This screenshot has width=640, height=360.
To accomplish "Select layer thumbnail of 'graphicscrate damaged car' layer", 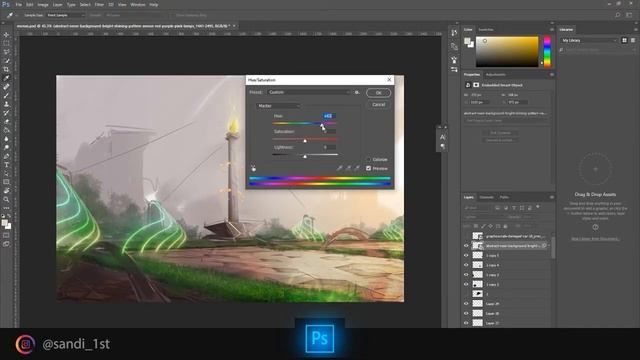I will click(477, 236).
